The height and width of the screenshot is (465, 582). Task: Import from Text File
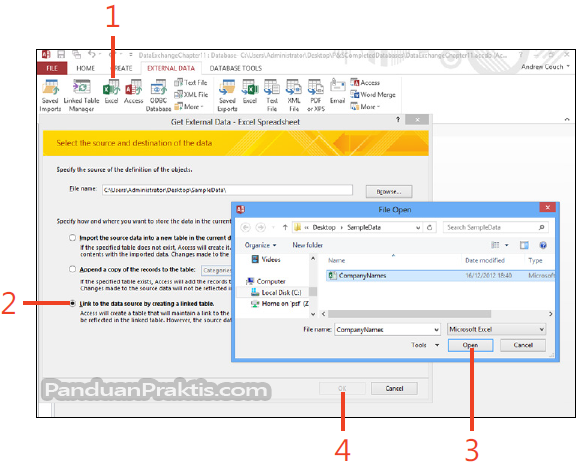coord(191,82)
